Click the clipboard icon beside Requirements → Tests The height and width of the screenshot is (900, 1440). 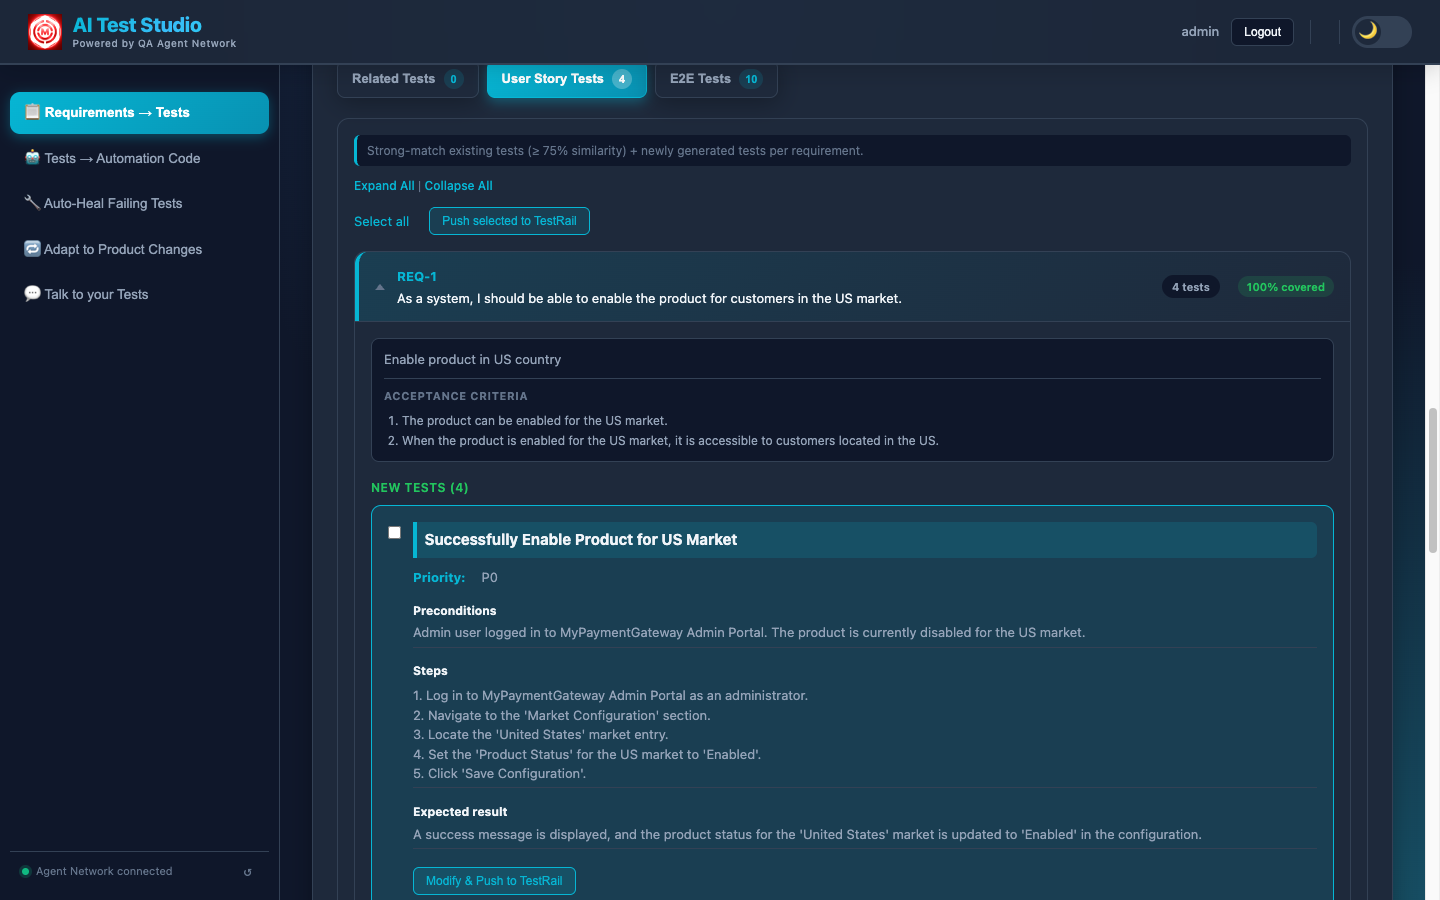(x=32, y=112)
